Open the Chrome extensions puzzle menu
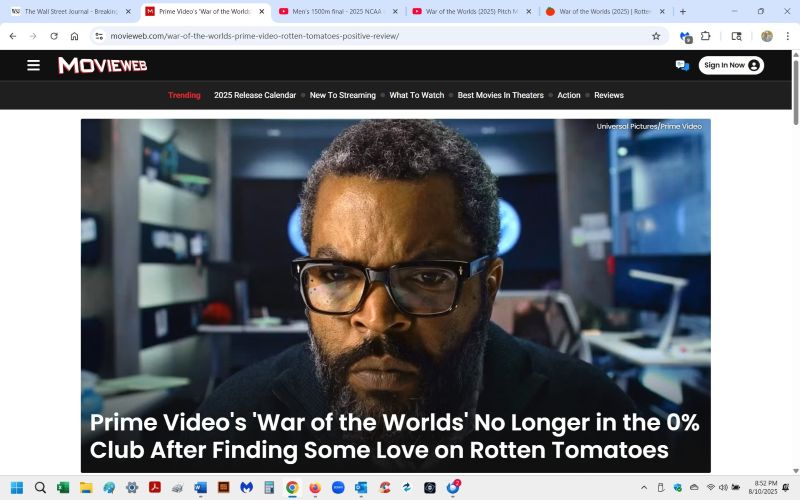Image resolution: width=800 pixels, height=500 pixels. (x=706, y=36)
